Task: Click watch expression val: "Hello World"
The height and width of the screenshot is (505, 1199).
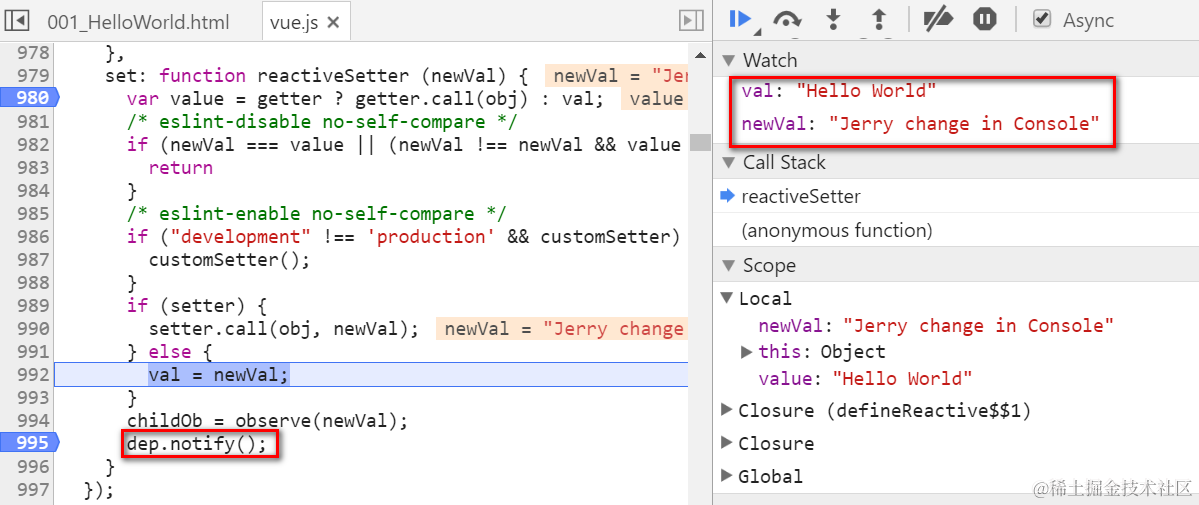Action: click(x=839, y=91)
